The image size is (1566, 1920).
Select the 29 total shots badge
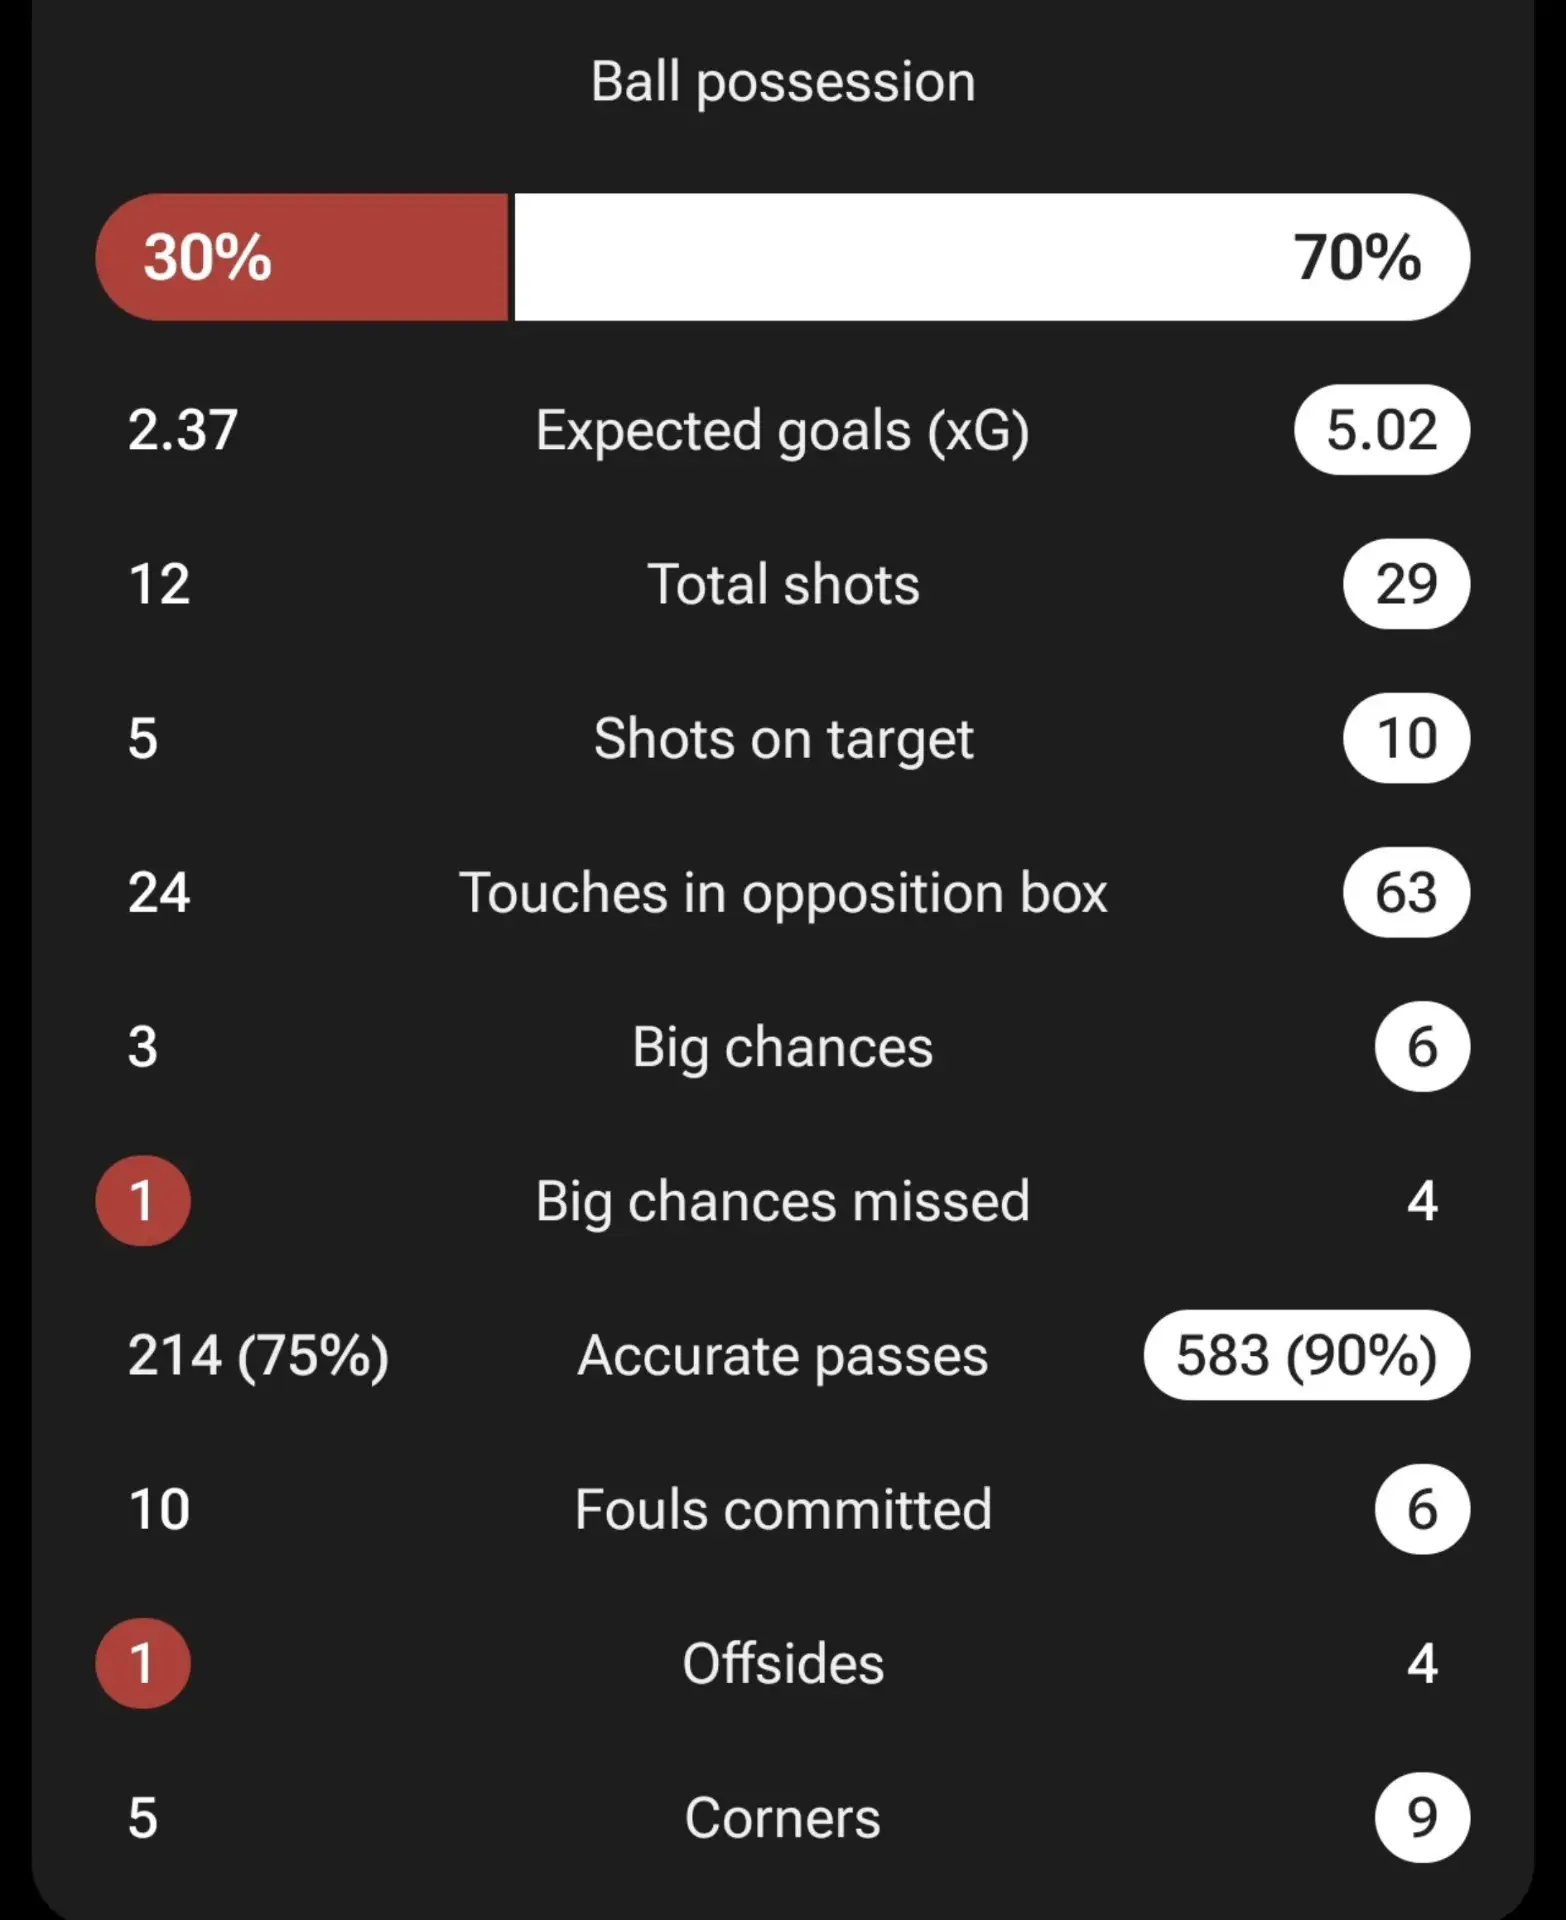(x=1406, y=584)
